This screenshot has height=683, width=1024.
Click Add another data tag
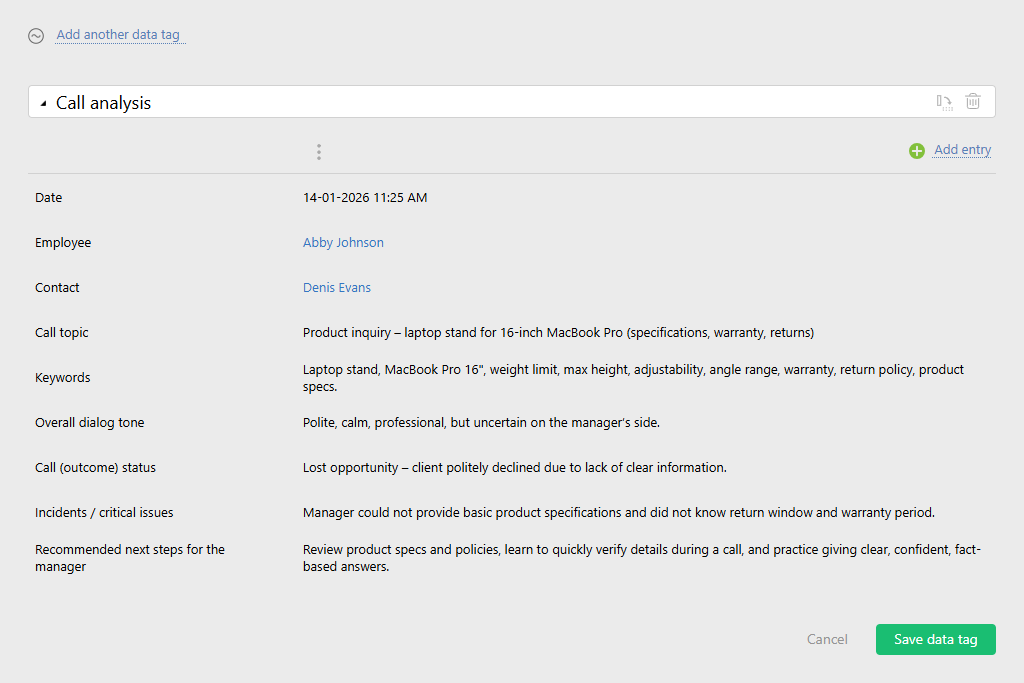point(119,34)
